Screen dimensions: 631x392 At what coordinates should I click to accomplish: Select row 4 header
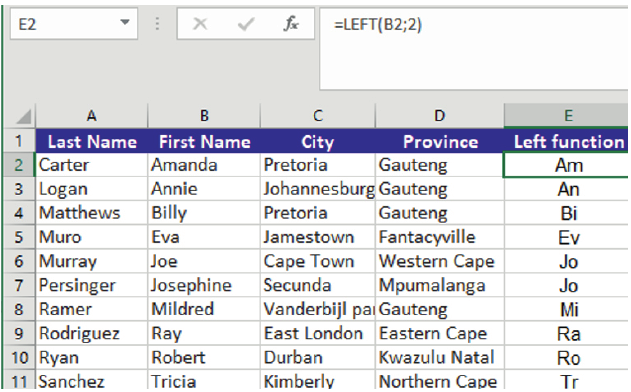point(19,213)
